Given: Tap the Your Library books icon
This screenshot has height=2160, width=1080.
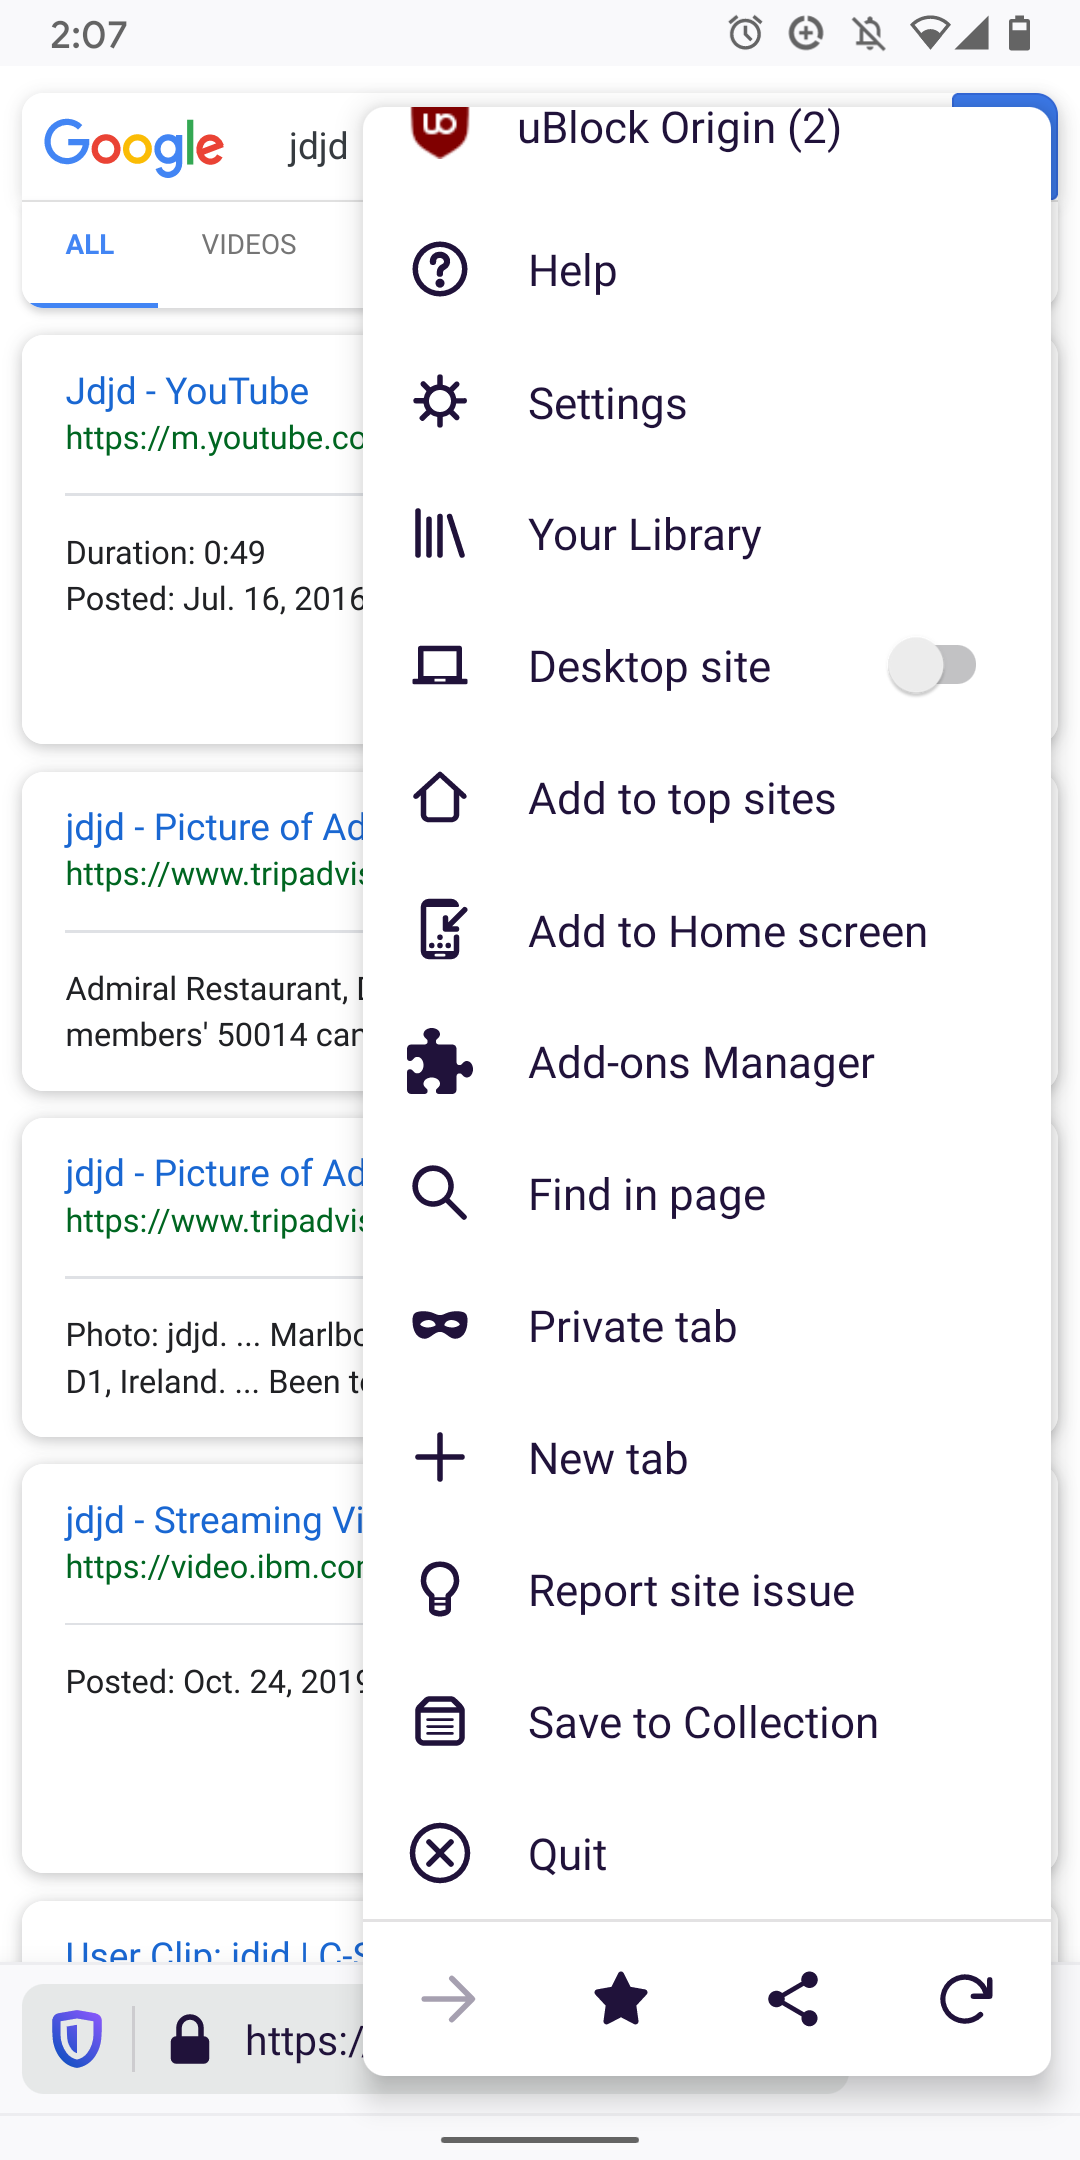Looking at the screenshot, I should tap(440, 533).
